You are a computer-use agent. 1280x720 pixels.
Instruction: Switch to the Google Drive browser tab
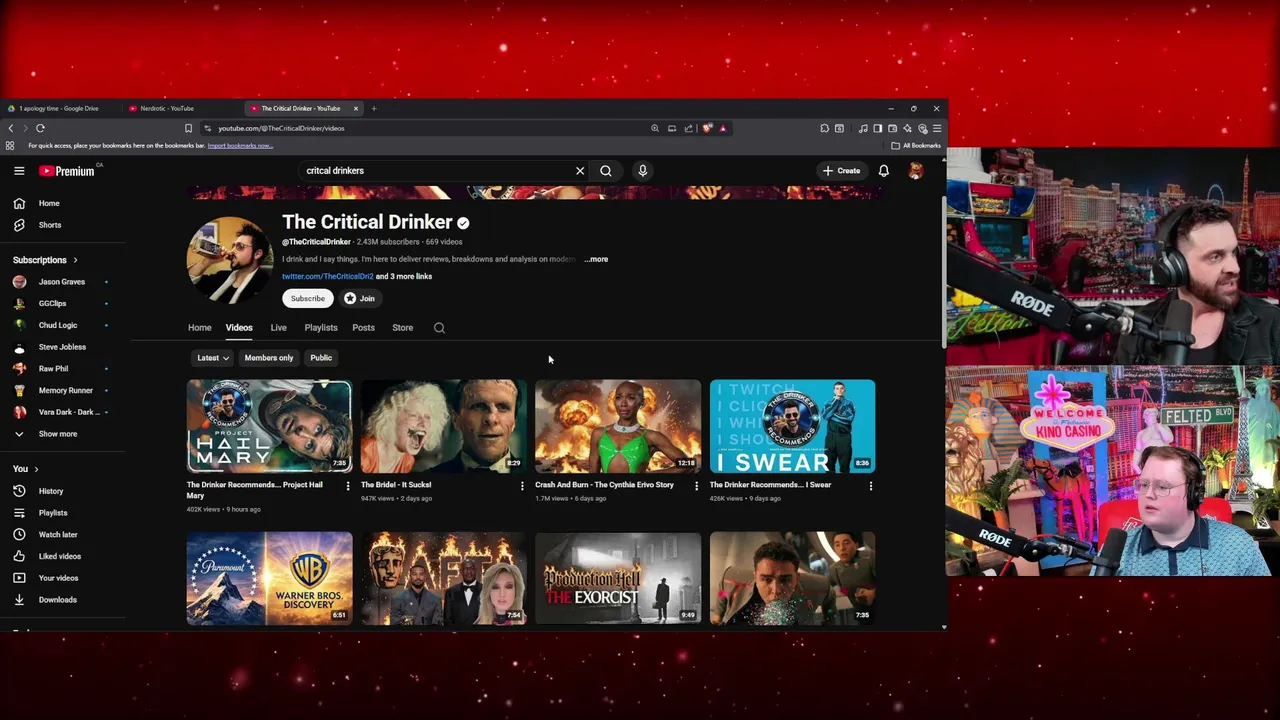[59, 108]
